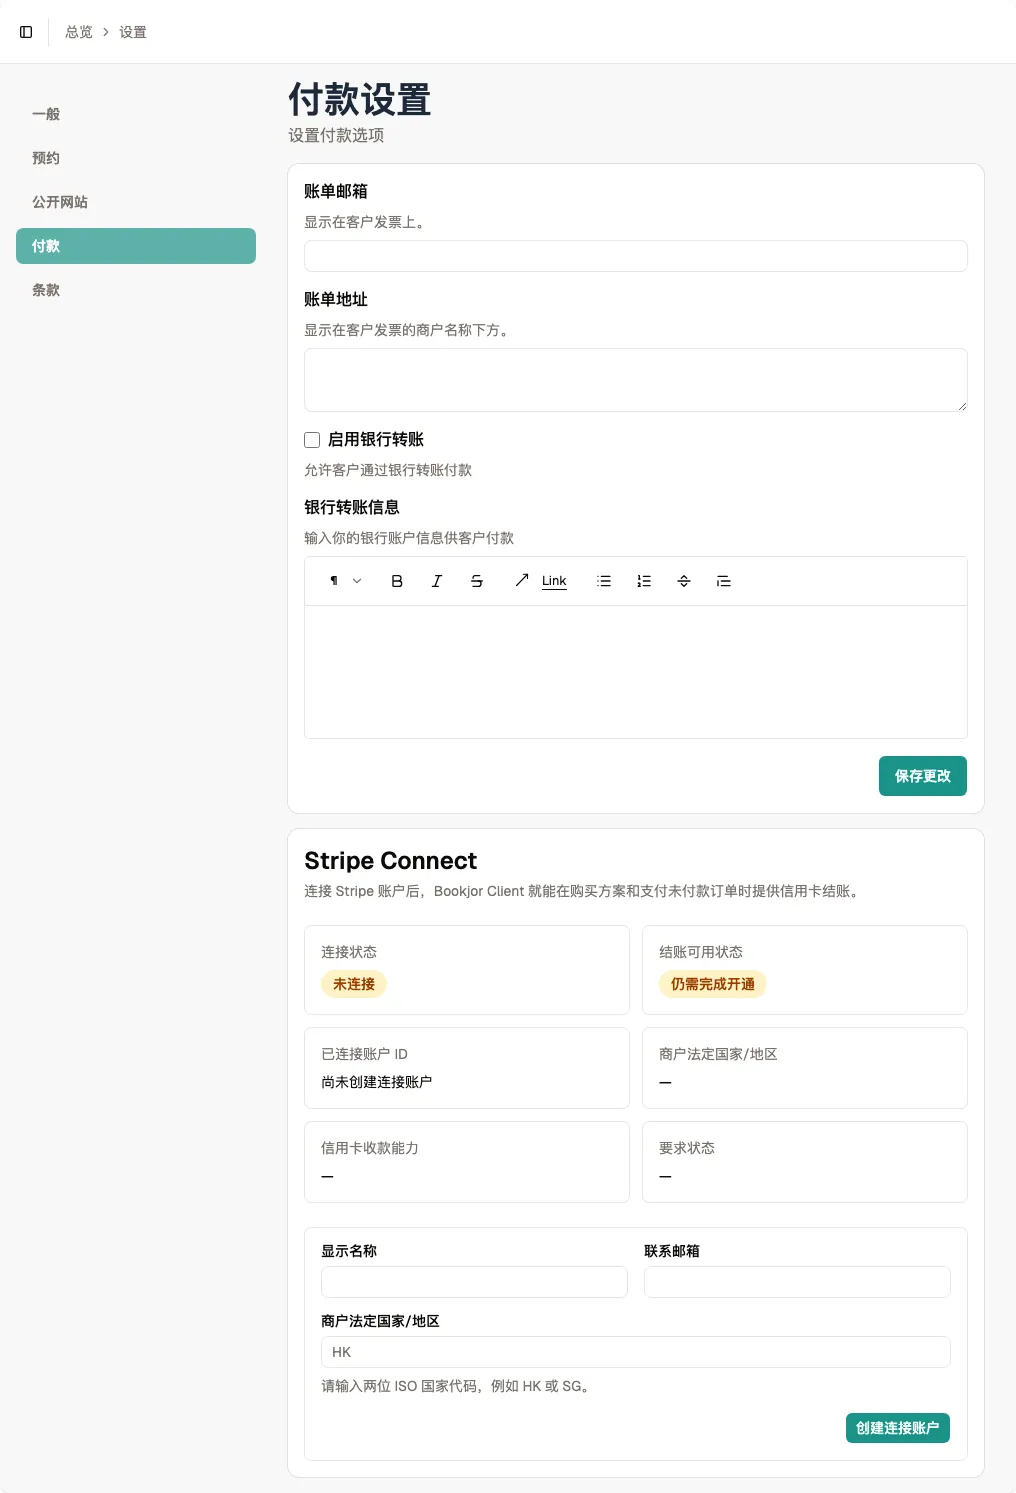The height and width of the screenshot is (1493, 1016).
Task: Enable the 启用银行转账 checkbox
Action: [312, 440]
